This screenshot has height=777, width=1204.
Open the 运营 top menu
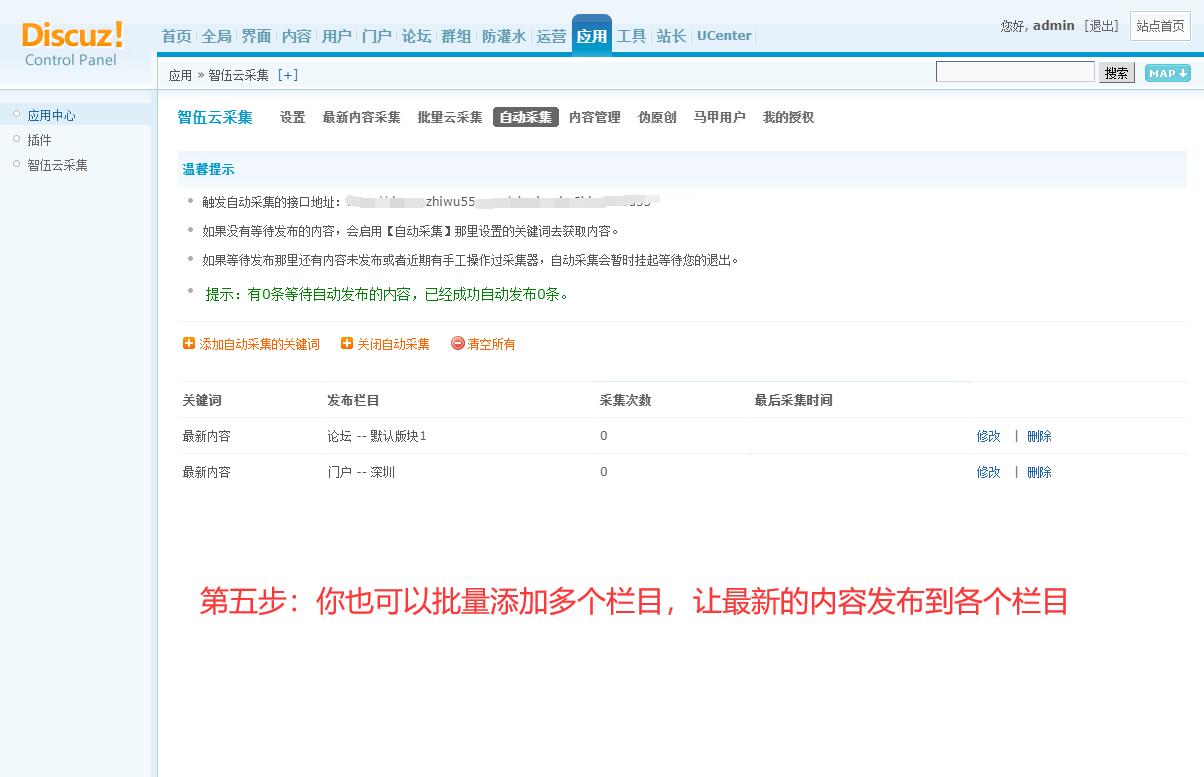551,36
